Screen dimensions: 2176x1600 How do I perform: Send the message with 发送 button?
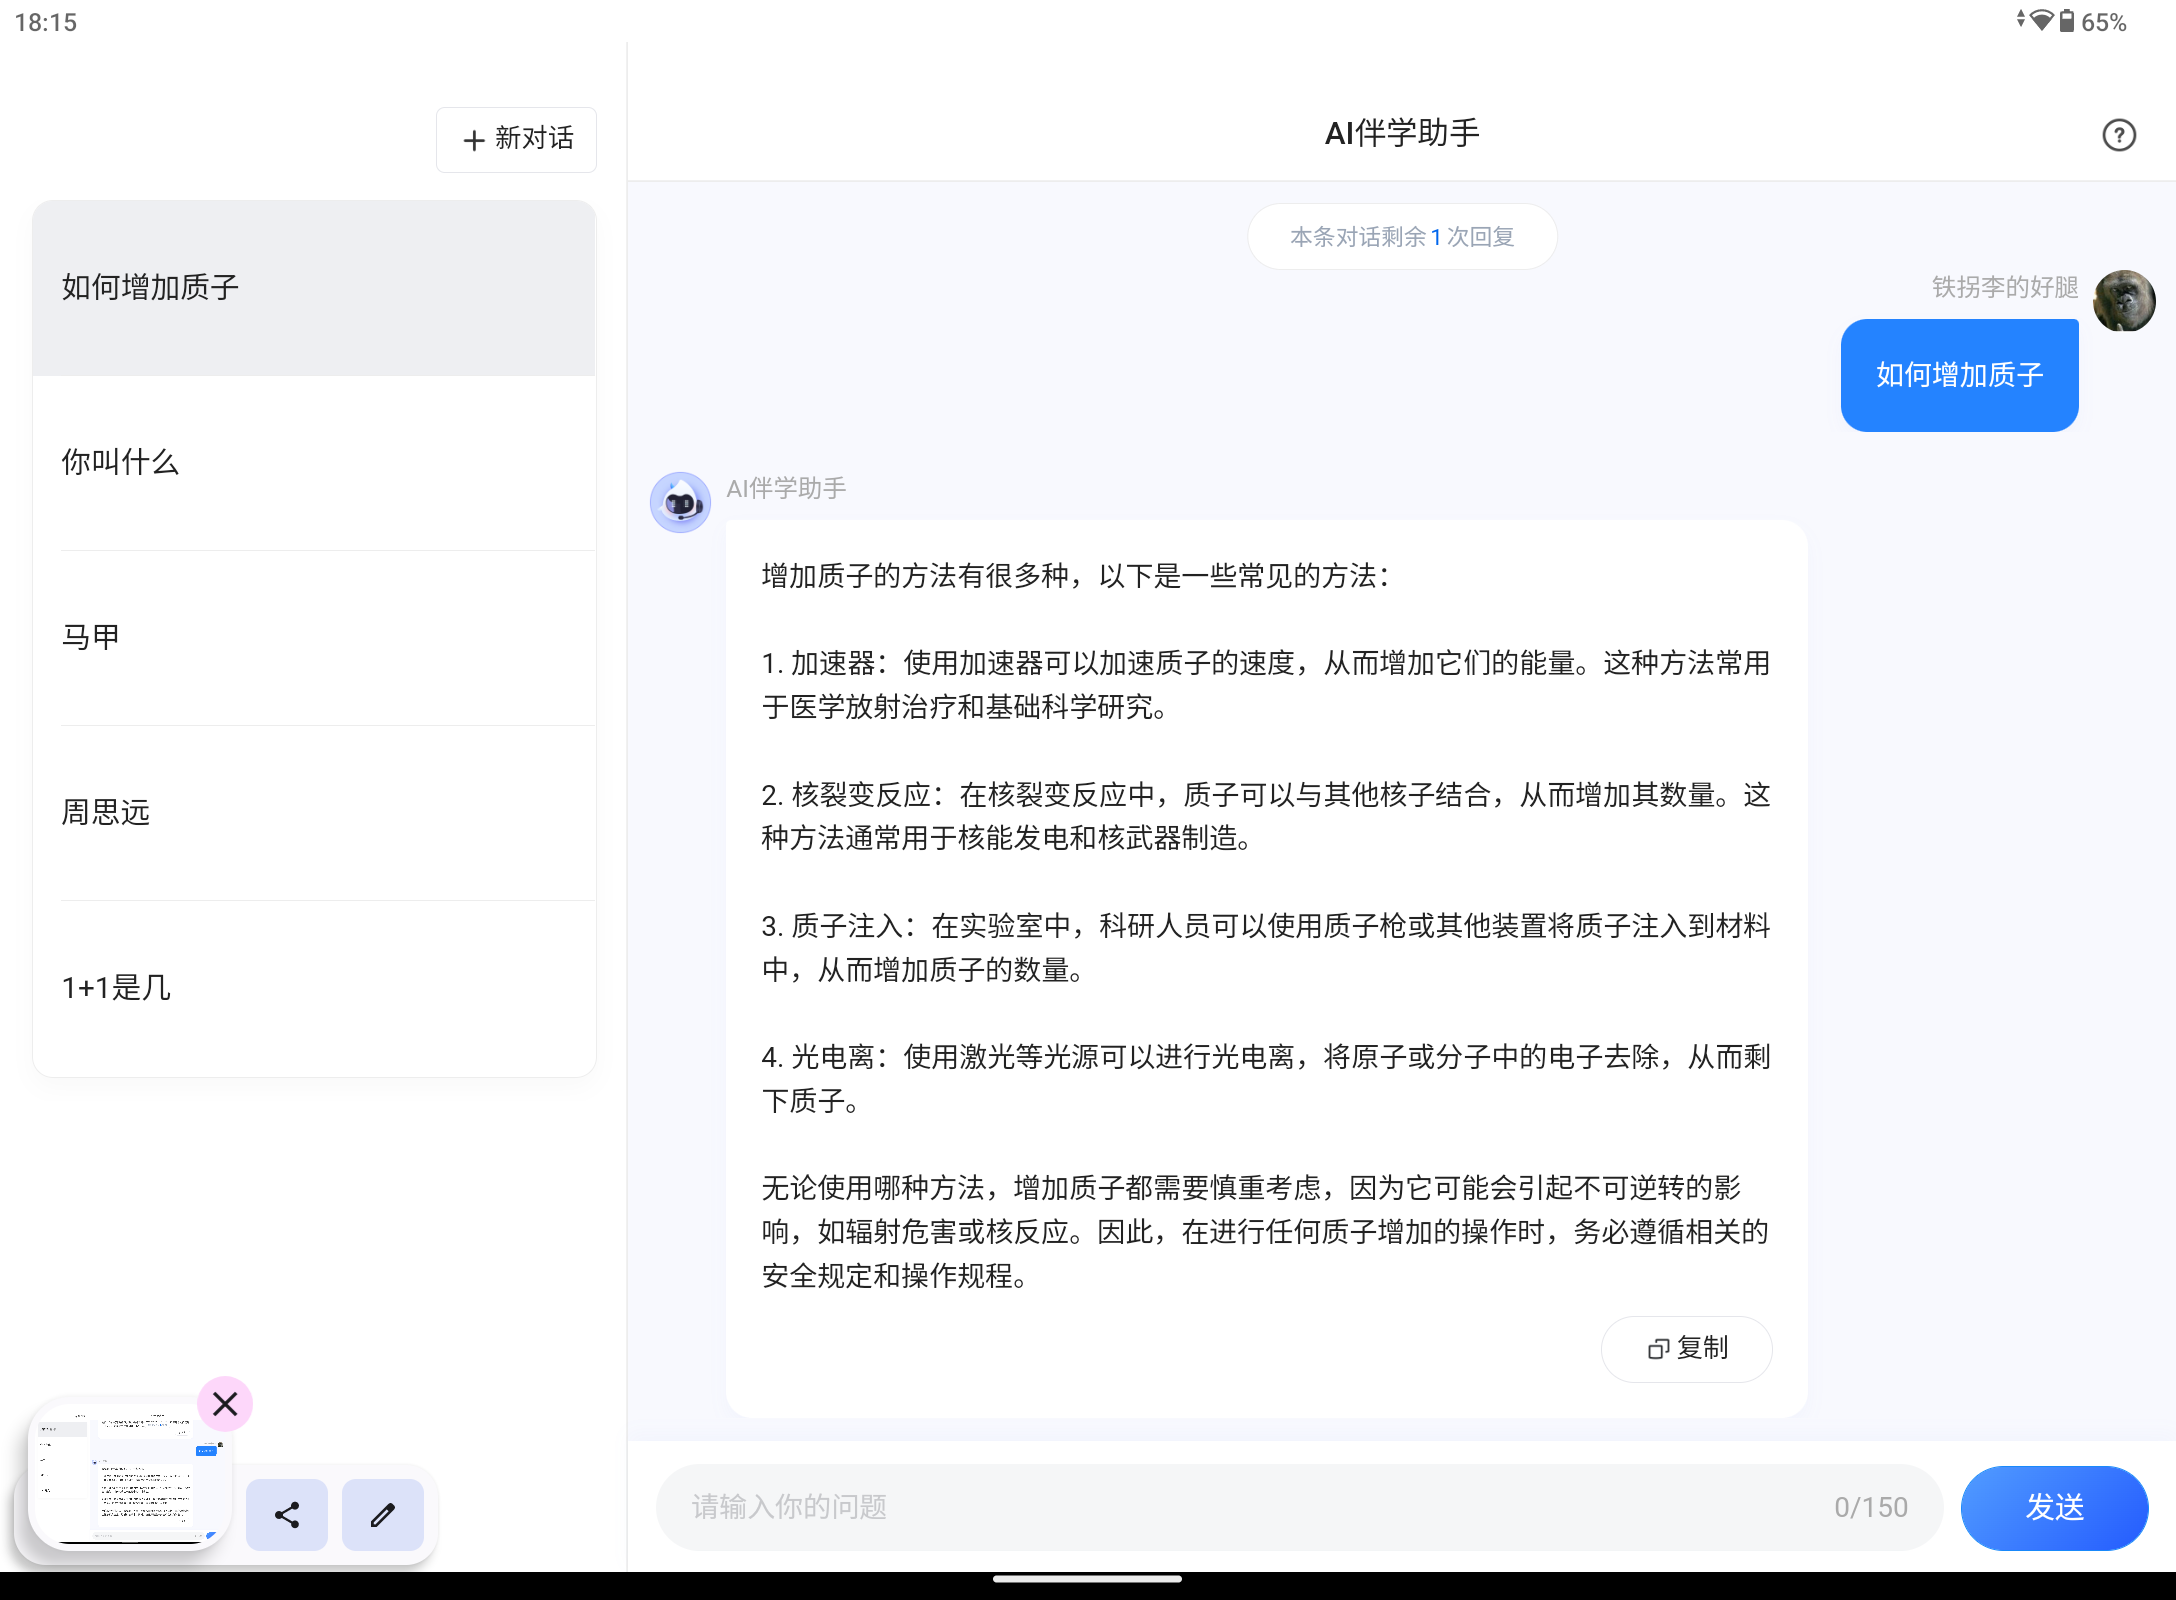click(x=2054, y=1507)
